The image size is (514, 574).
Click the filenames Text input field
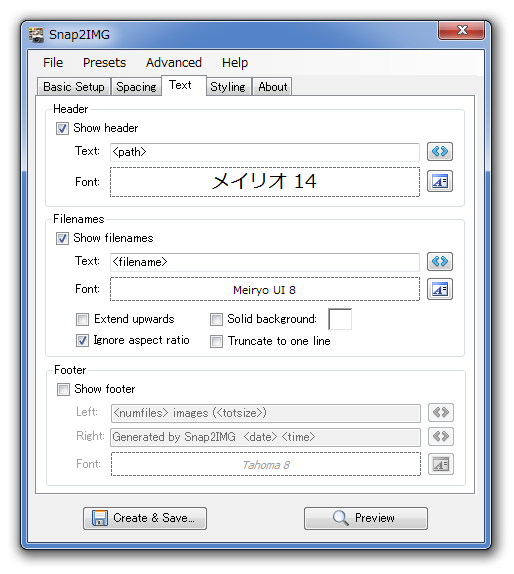pyautogui.click(x=265, y=262)
